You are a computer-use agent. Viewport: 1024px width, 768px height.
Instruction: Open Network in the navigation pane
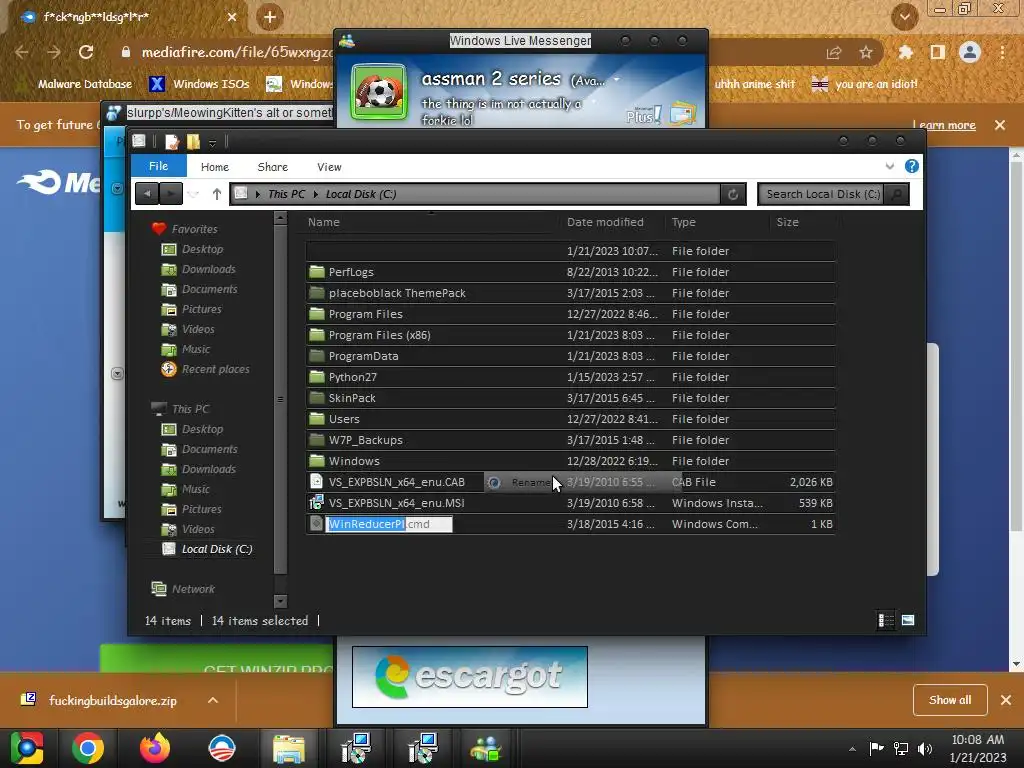point(193,589)
